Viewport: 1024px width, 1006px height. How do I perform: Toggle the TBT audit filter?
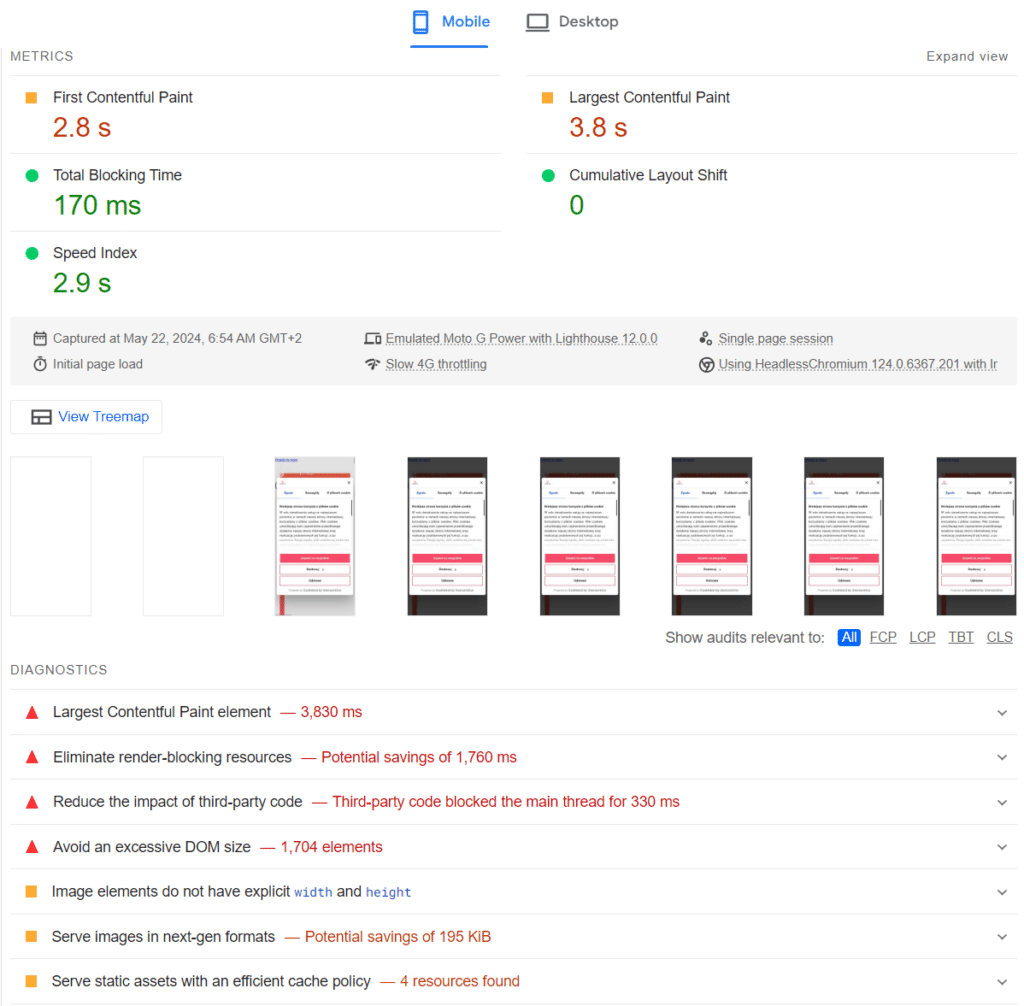(x=960, y=637)
